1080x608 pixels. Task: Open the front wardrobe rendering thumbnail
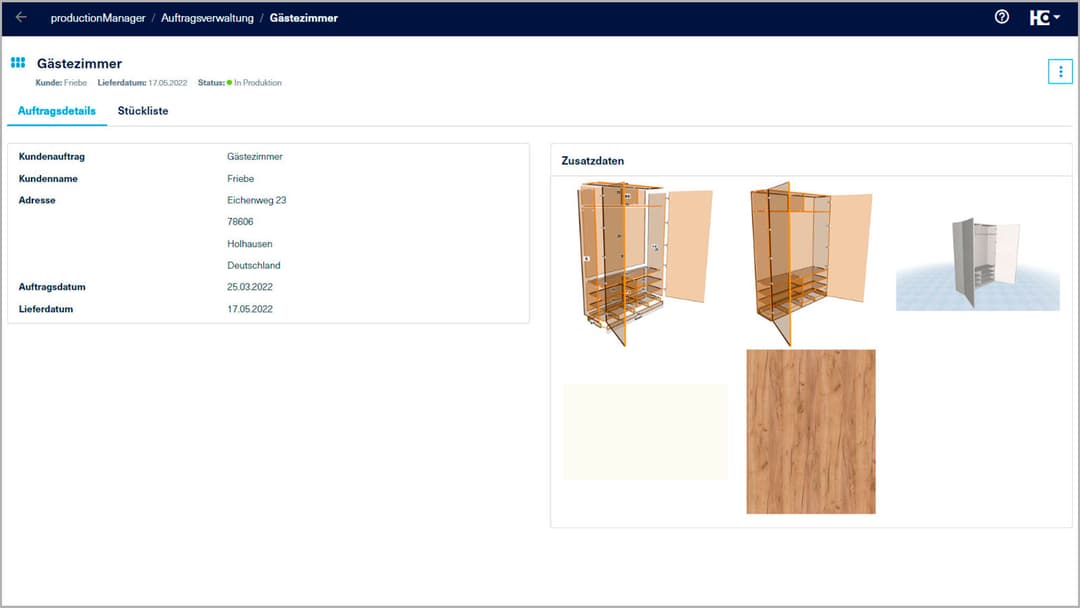tap(640, 256)
